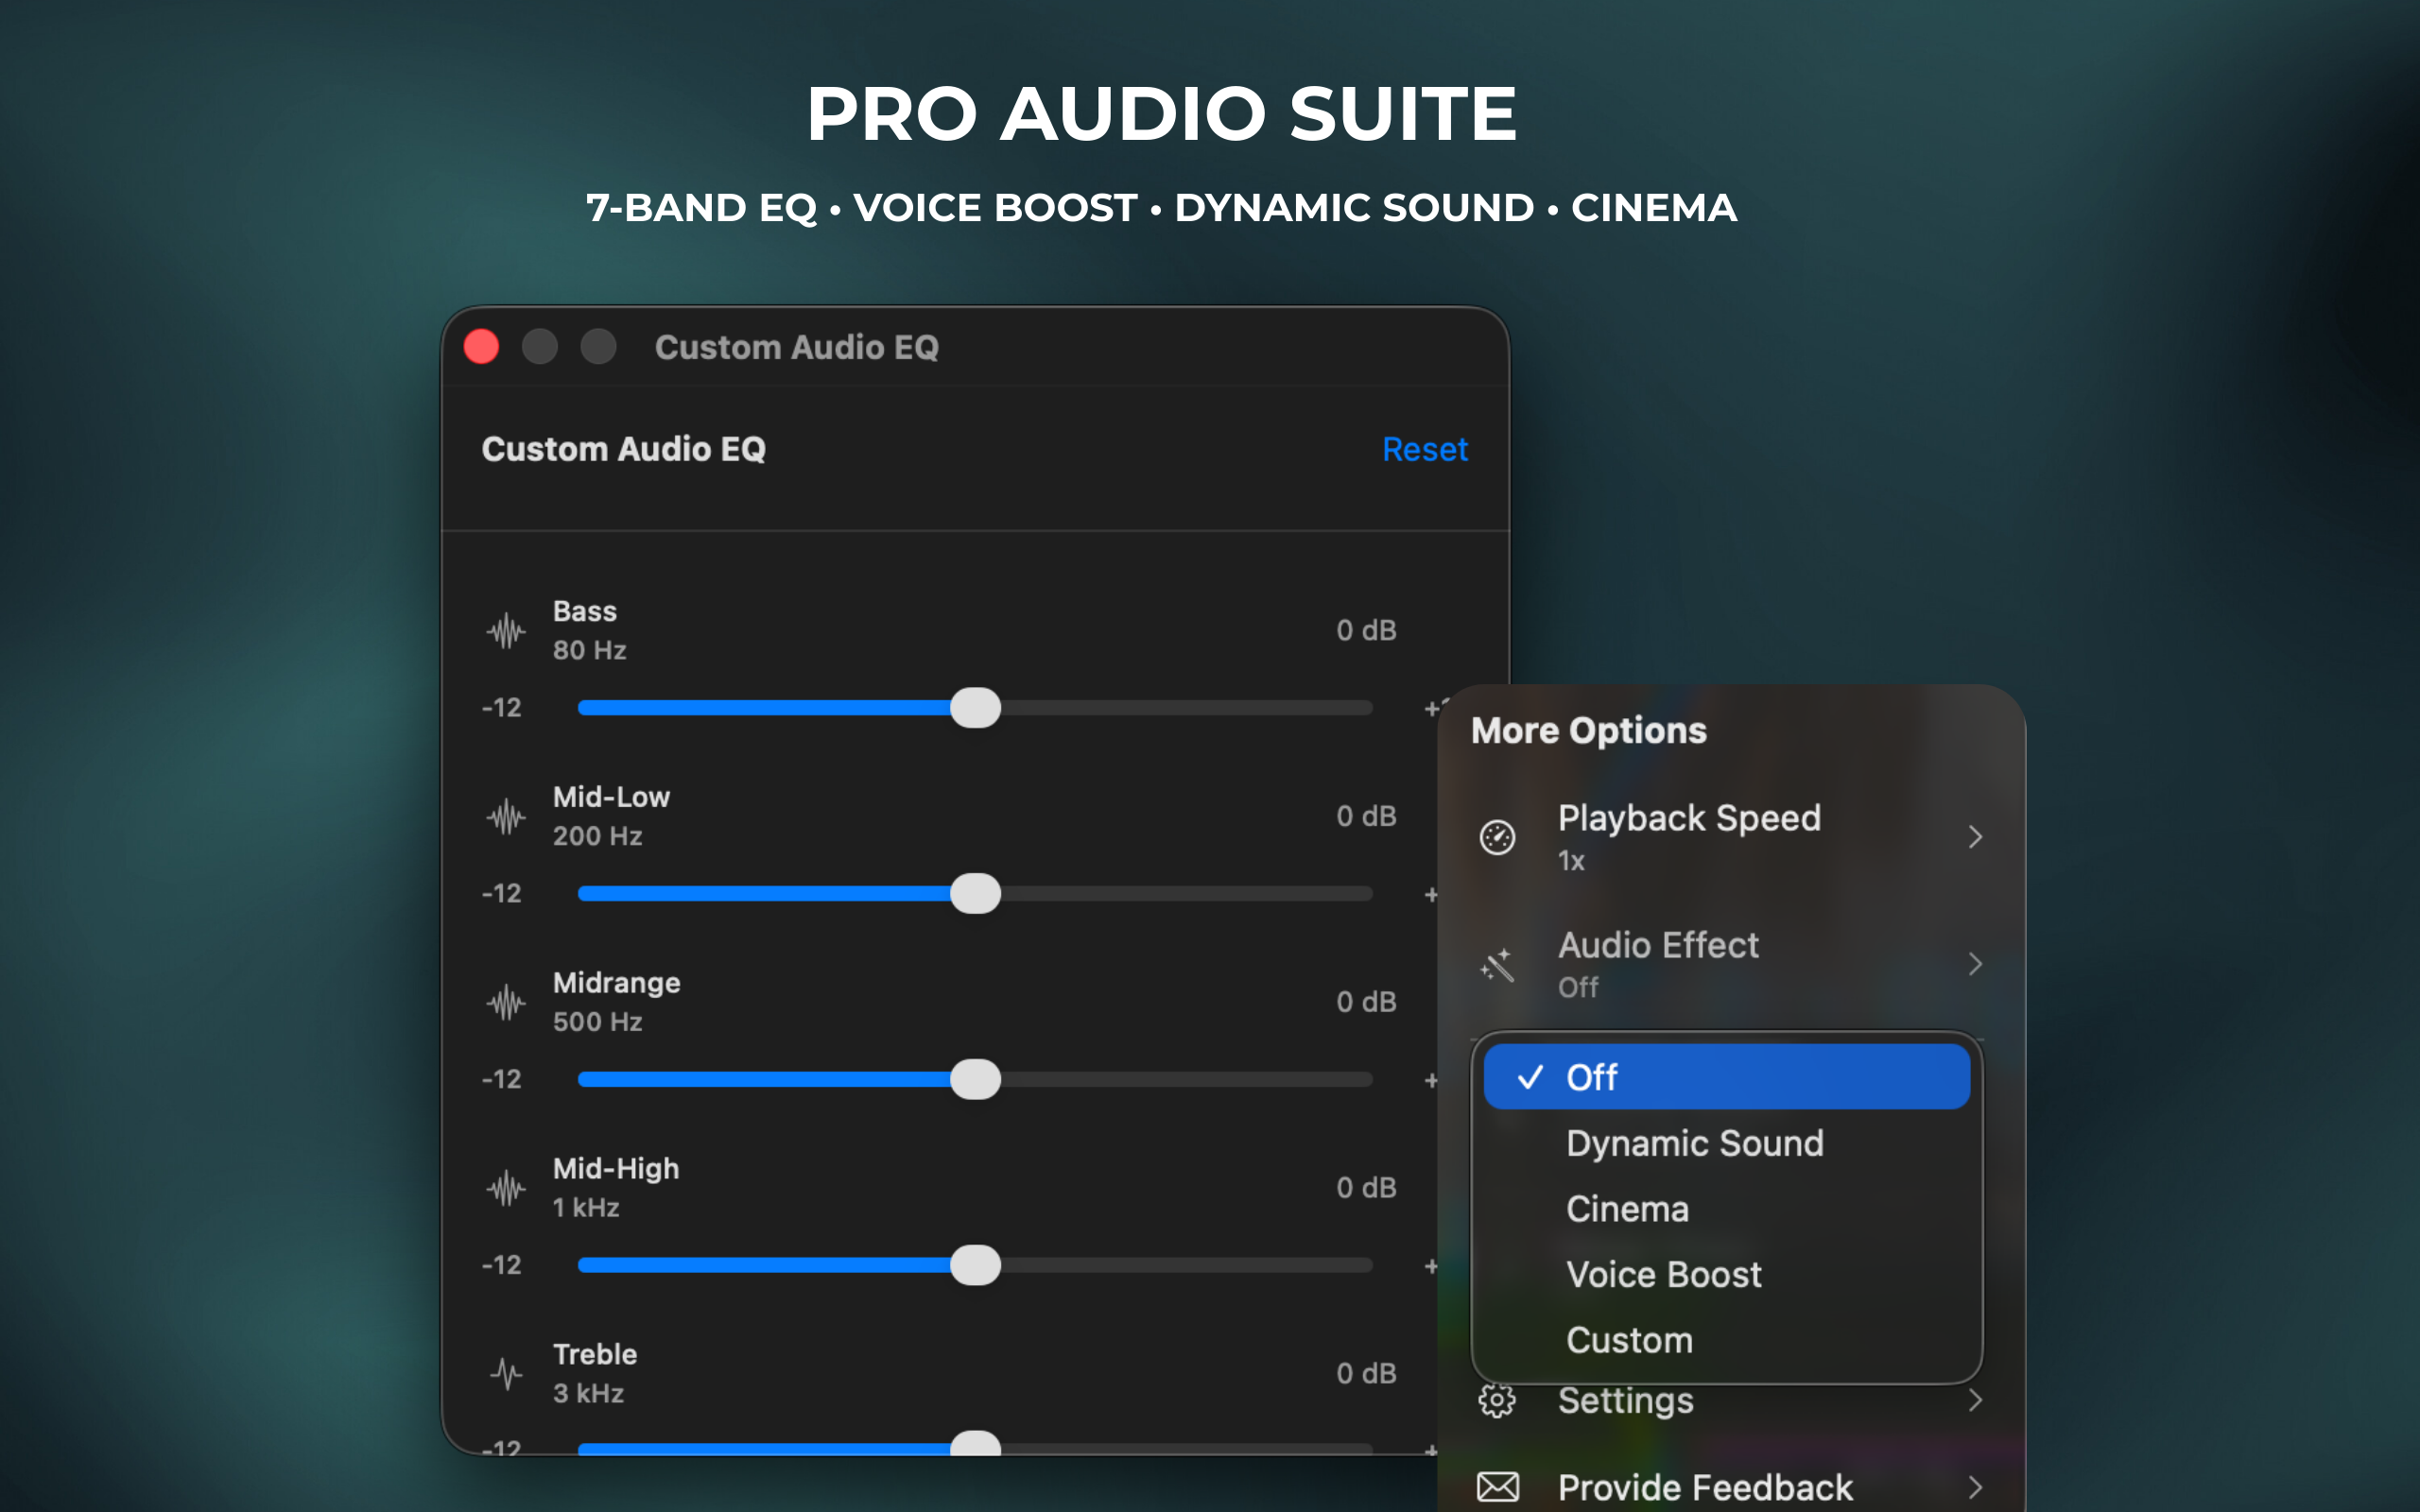2420x1512 pixels.
Task: Click the Audio Effect magic wand icon
Action: 1497,963
